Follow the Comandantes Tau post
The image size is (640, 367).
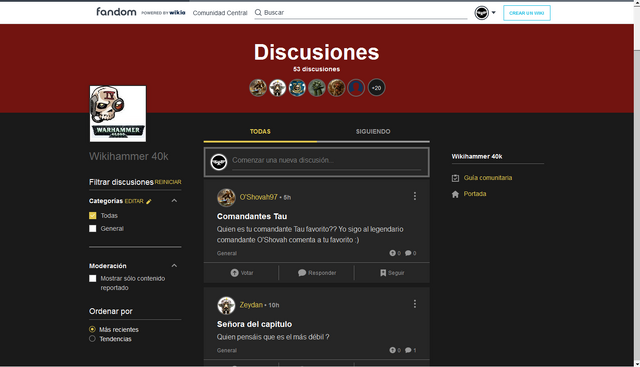392,273
